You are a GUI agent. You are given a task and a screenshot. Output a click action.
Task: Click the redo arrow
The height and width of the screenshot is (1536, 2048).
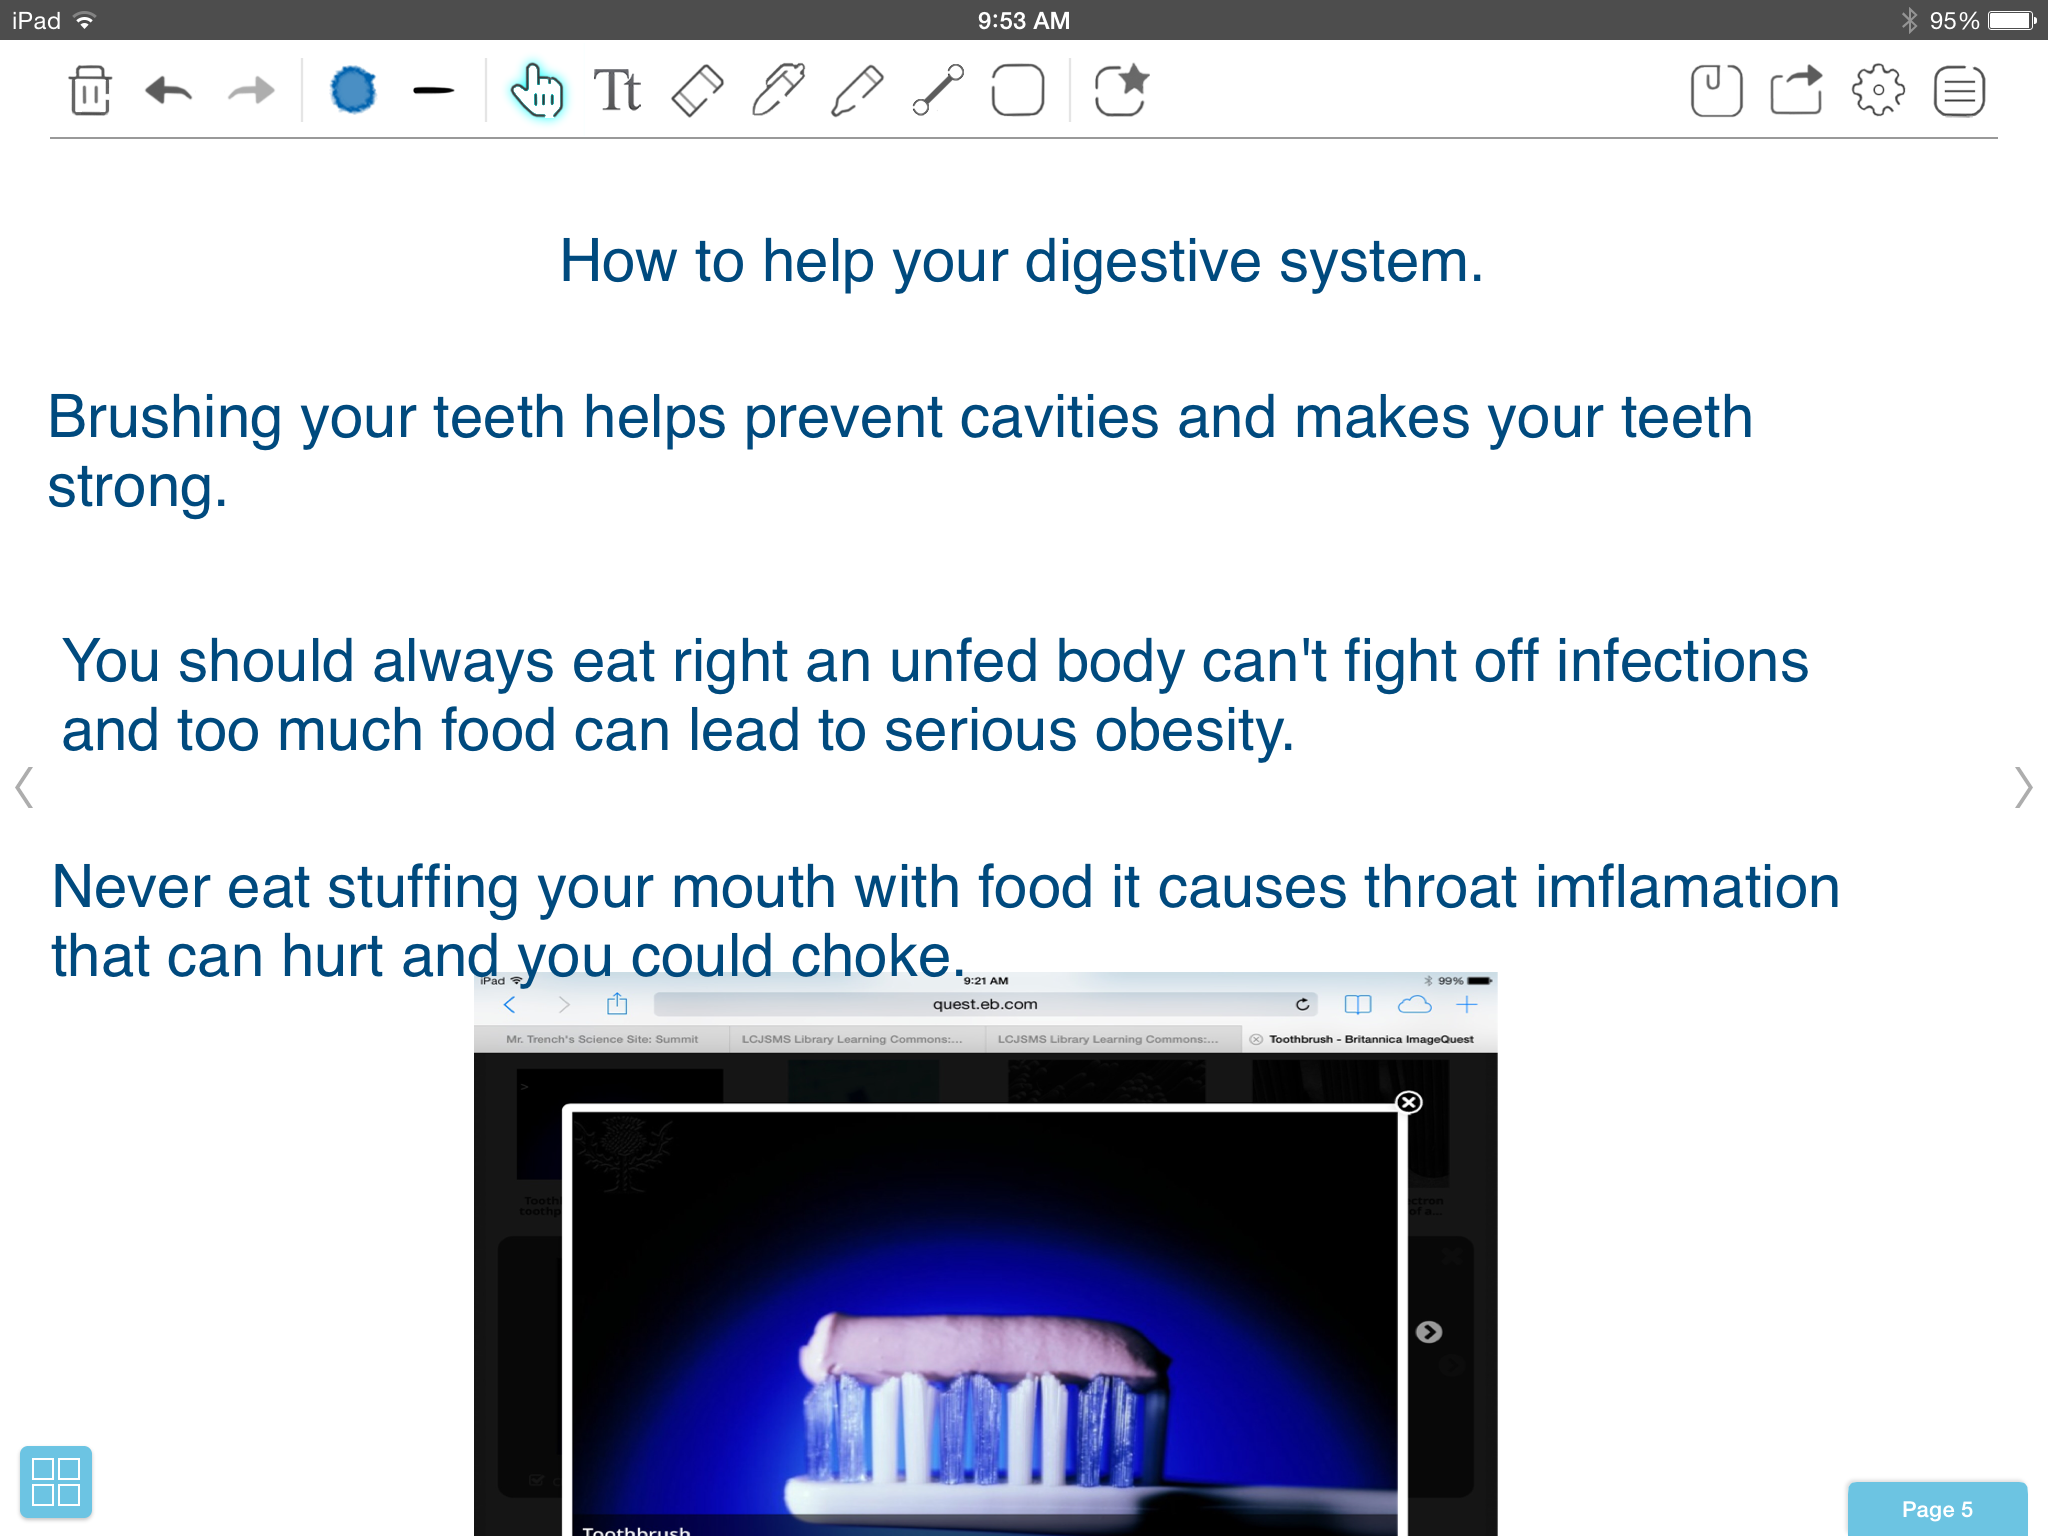(250, 91)
